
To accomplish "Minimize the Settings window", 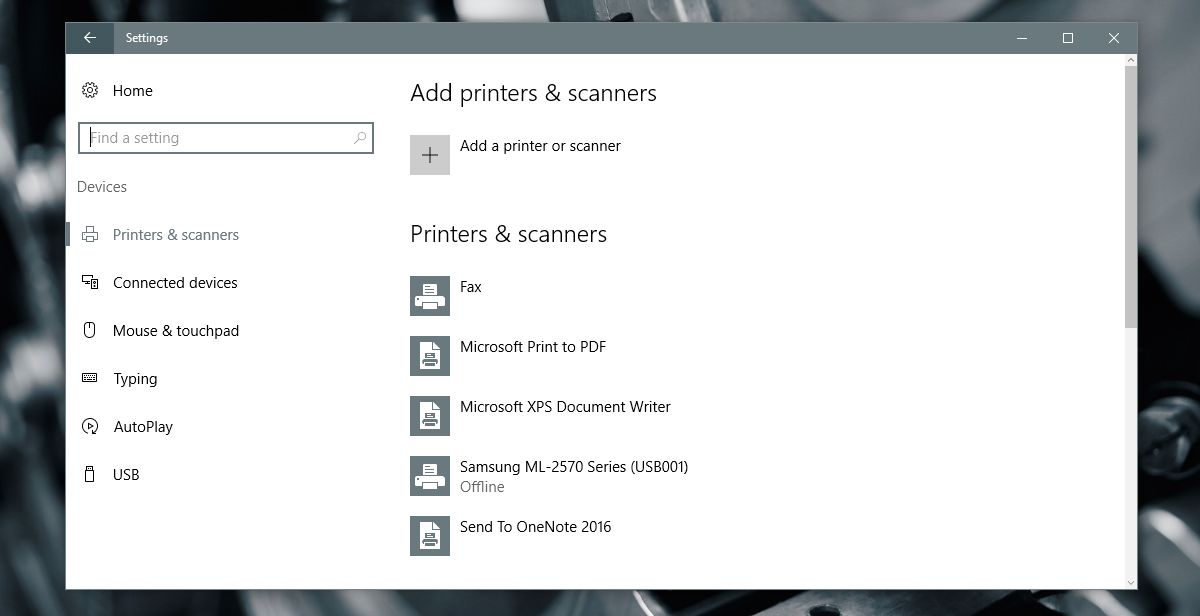I will tap(1022, 38).
